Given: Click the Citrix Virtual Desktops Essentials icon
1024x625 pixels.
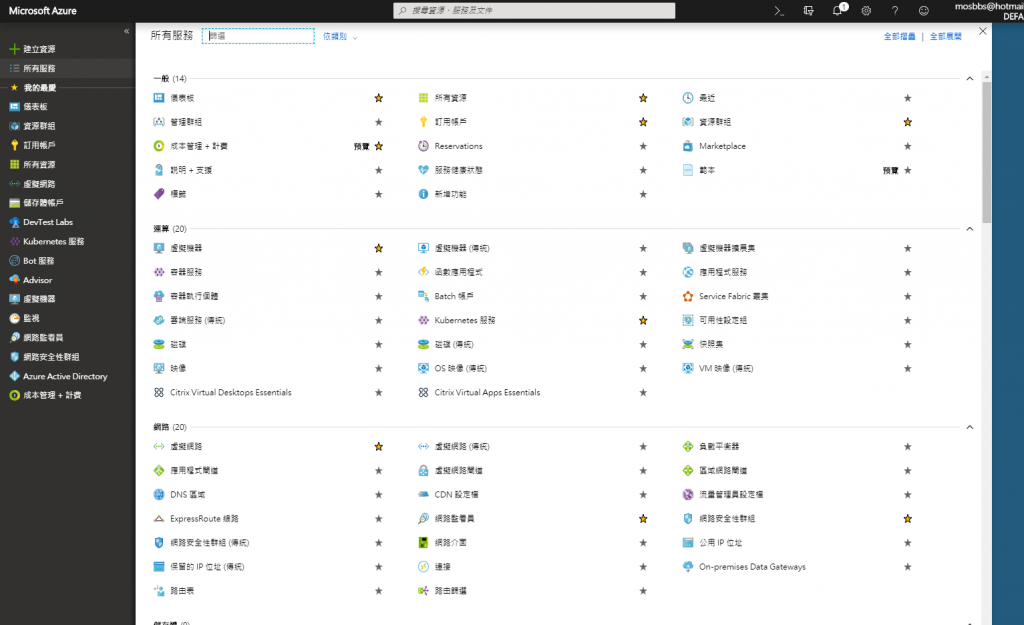Looking at the screenshot, I should point(159,393).
